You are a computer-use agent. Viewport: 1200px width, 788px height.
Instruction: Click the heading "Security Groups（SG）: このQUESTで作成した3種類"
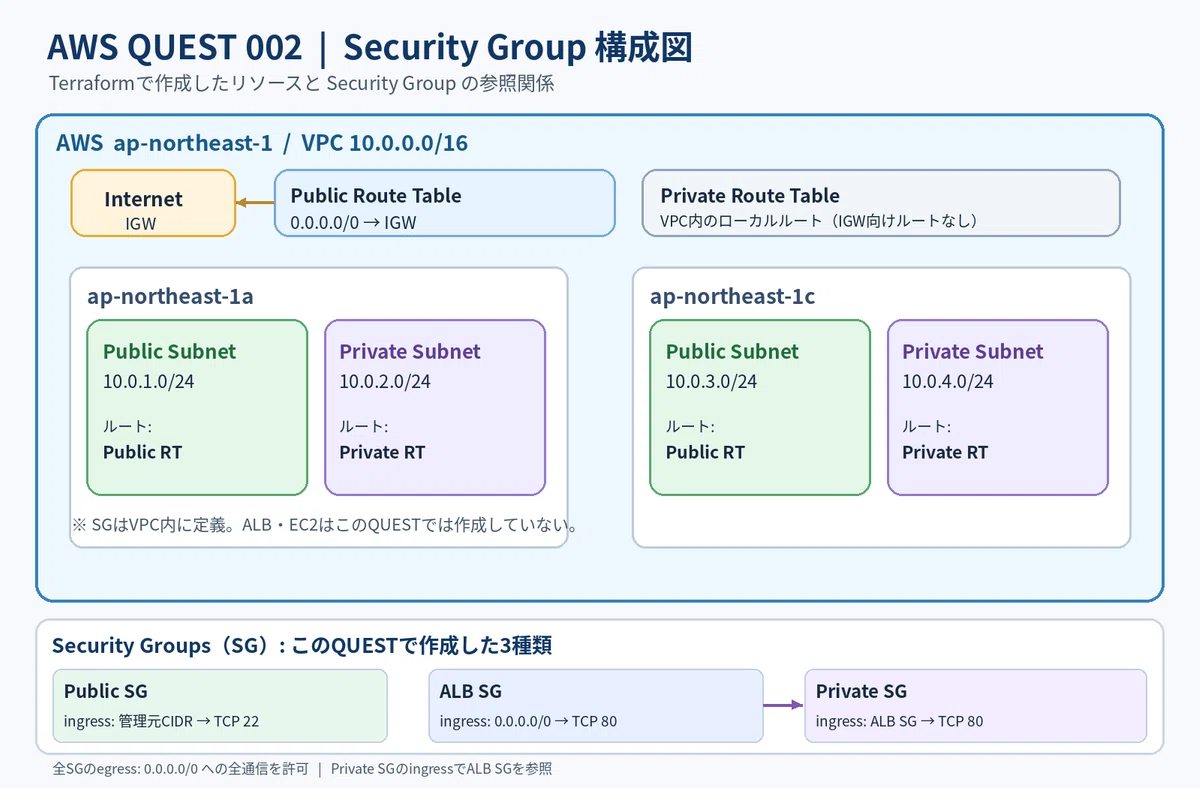303,646
